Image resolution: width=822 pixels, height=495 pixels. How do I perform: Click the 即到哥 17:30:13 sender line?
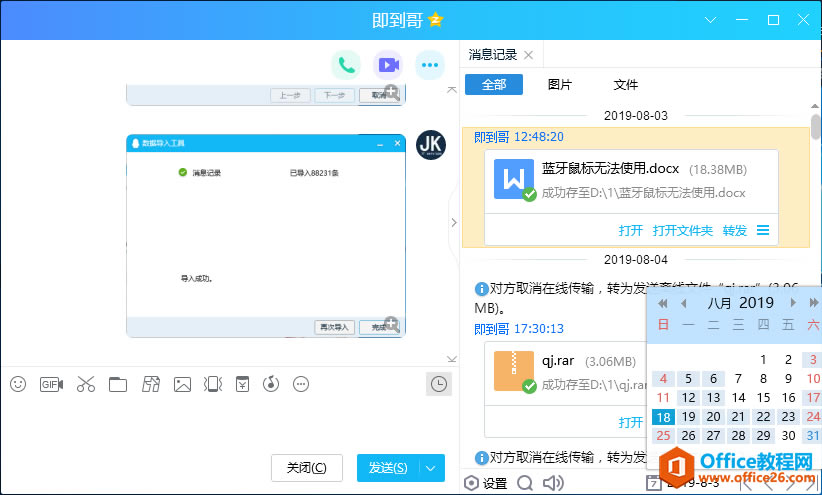point(518,329)
